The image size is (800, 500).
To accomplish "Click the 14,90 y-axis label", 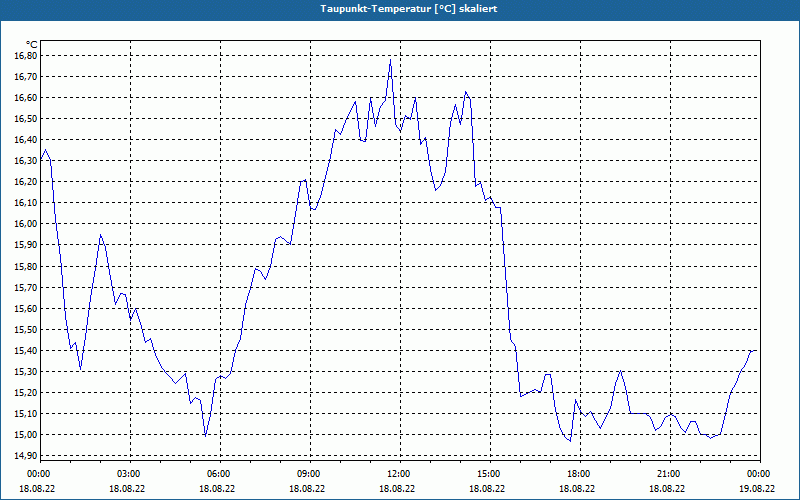I will [x=27, y=456].
